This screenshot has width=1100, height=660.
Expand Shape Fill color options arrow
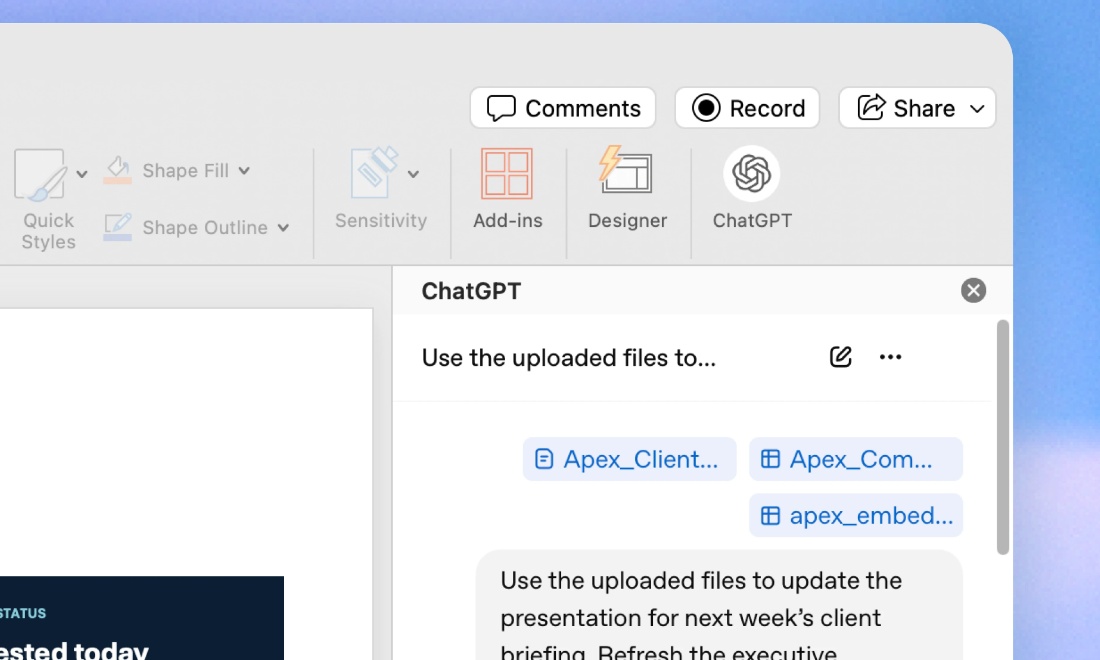click(x=243, y=170)
